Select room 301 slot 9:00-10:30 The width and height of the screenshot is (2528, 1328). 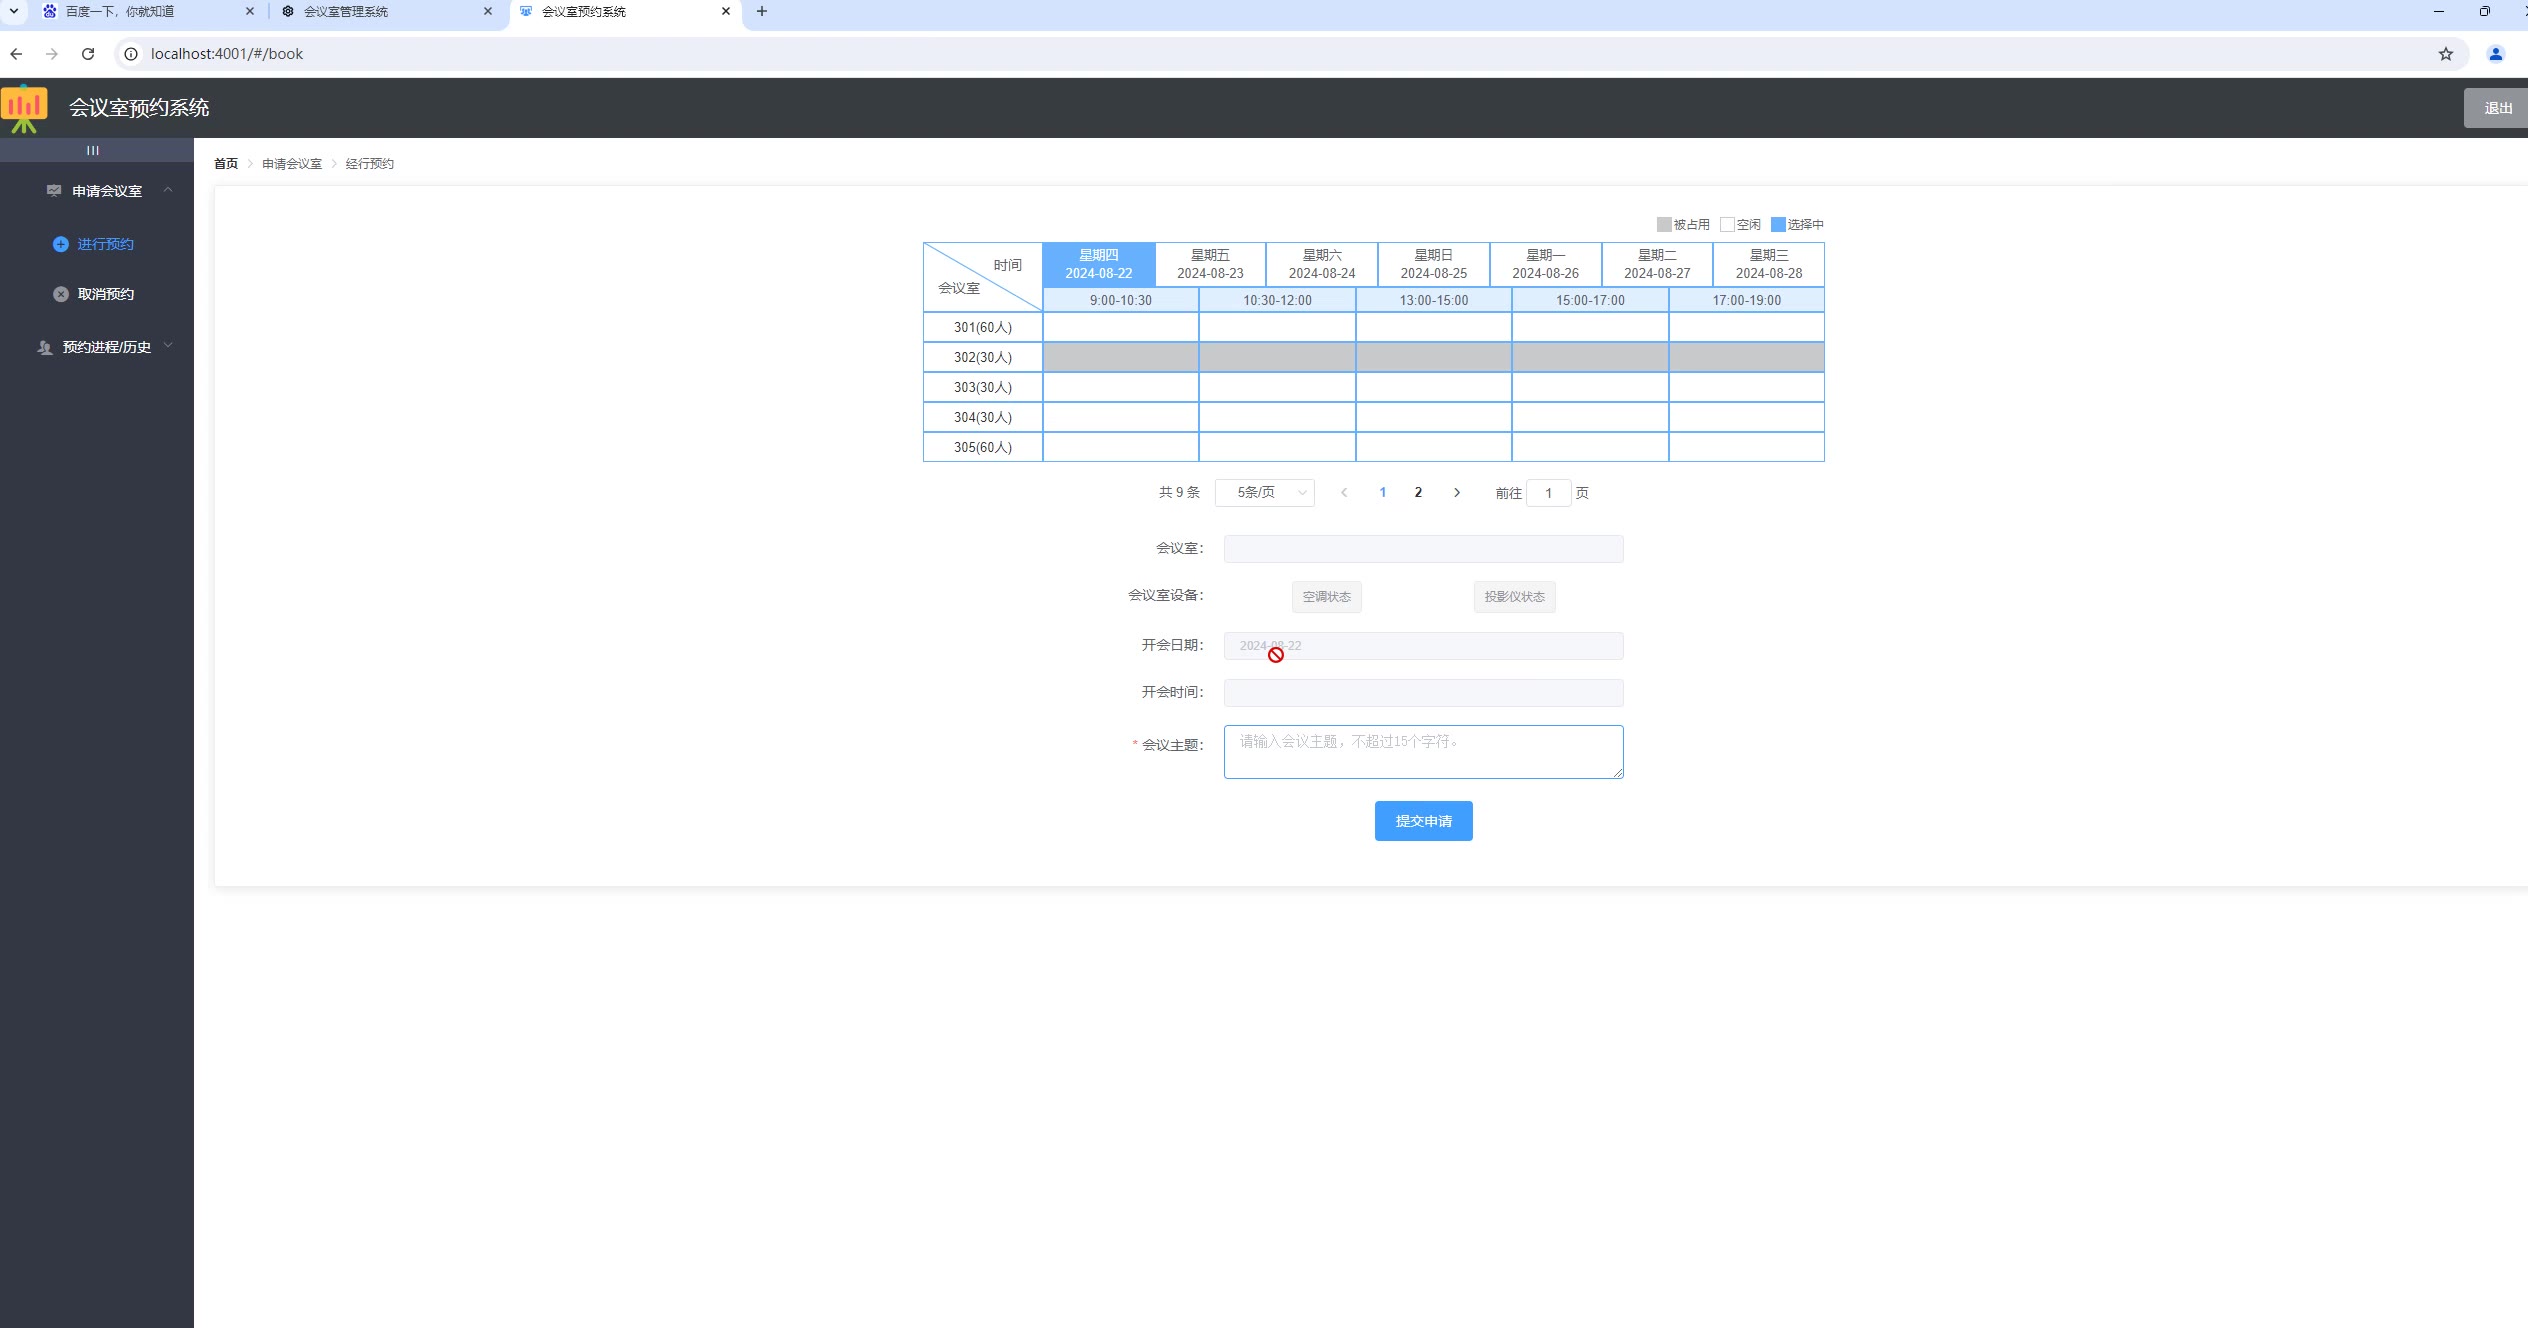point(1120,327)
